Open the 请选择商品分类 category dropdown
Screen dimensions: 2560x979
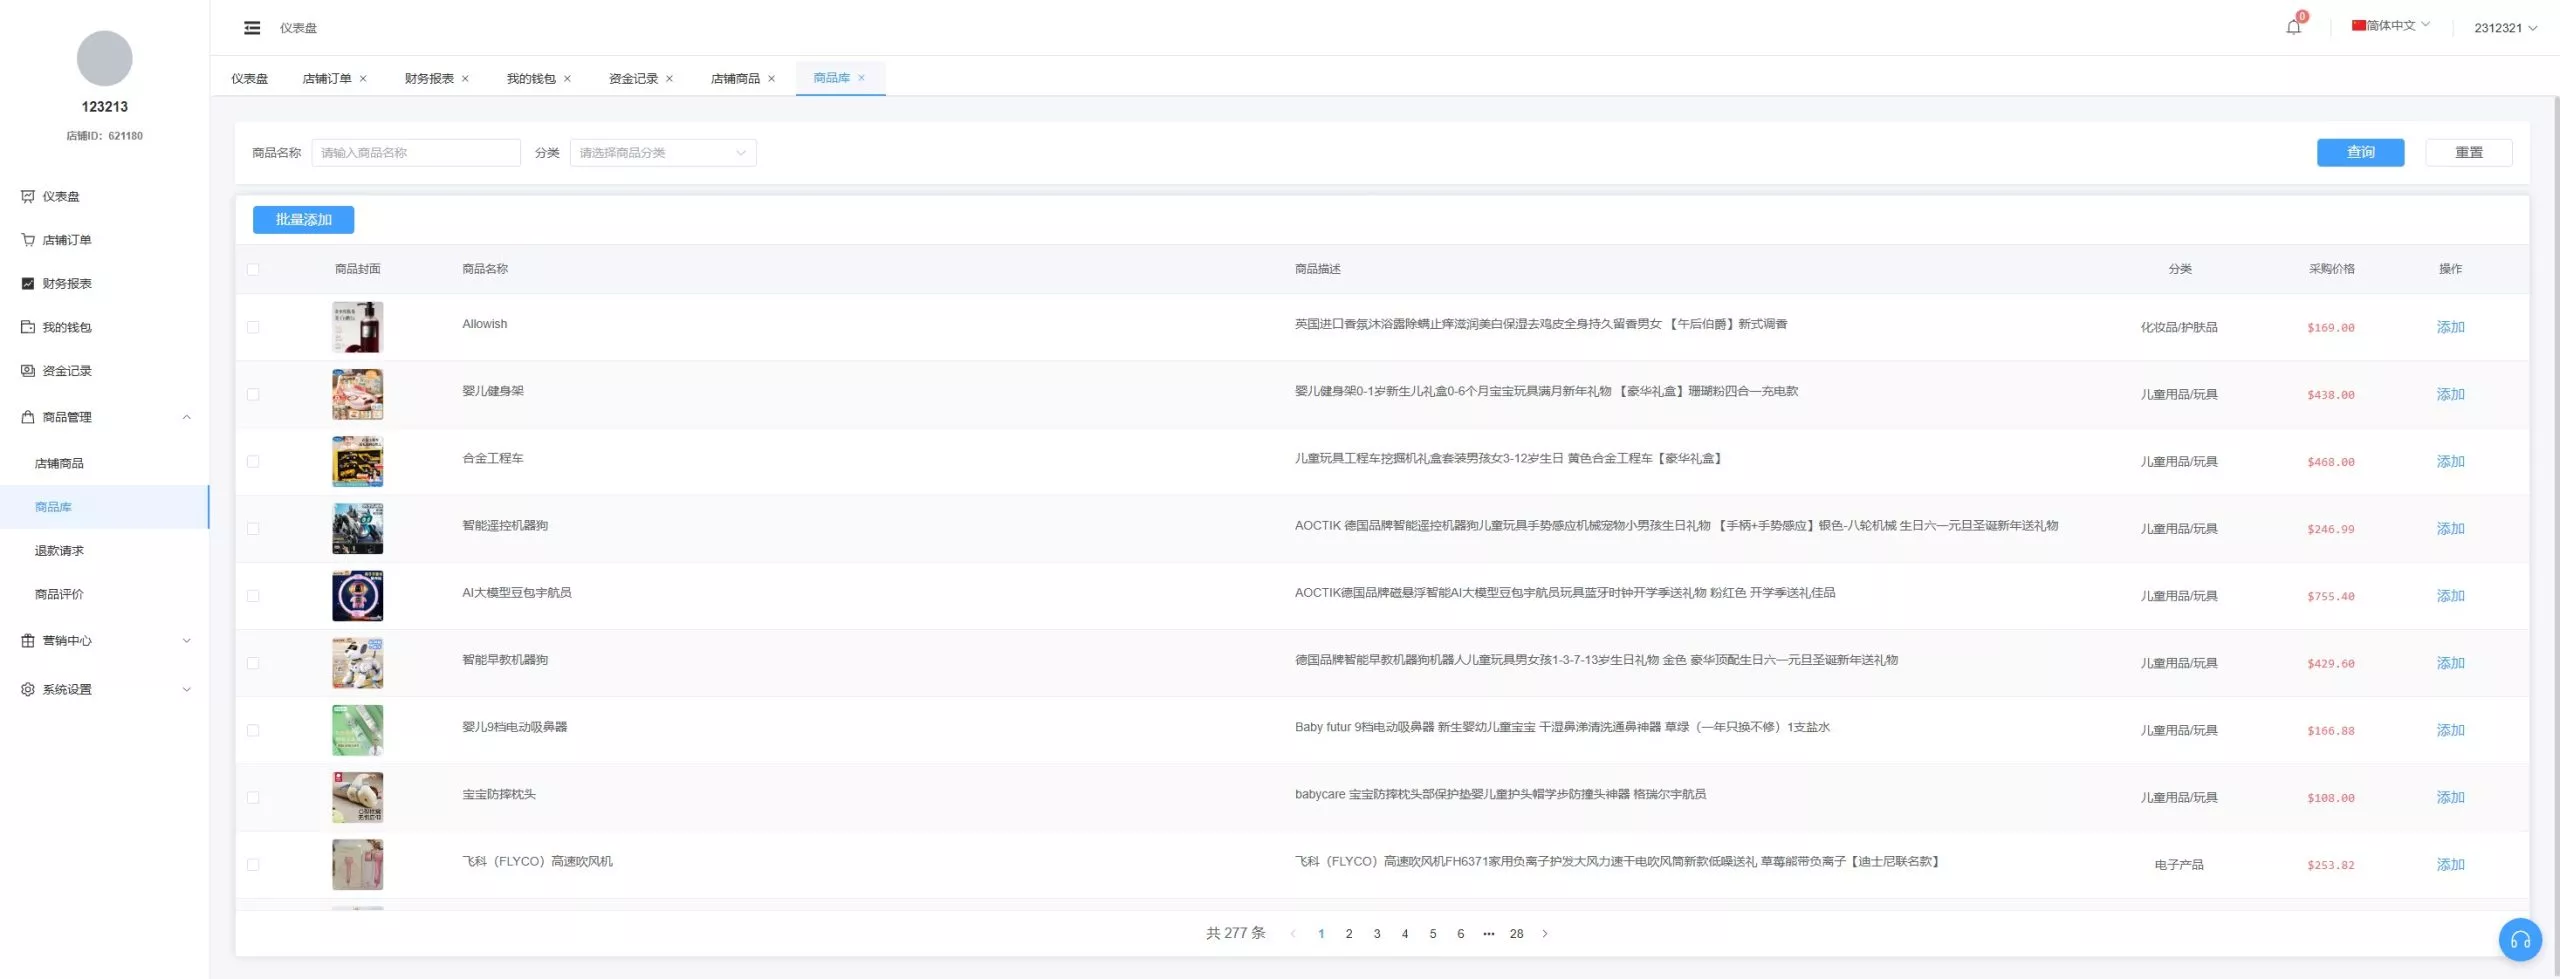[x=662, y=153]
